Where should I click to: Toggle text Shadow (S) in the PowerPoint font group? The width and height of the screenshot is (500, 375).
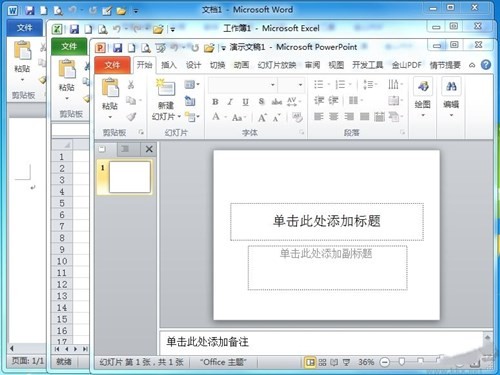tap(261, 101)
